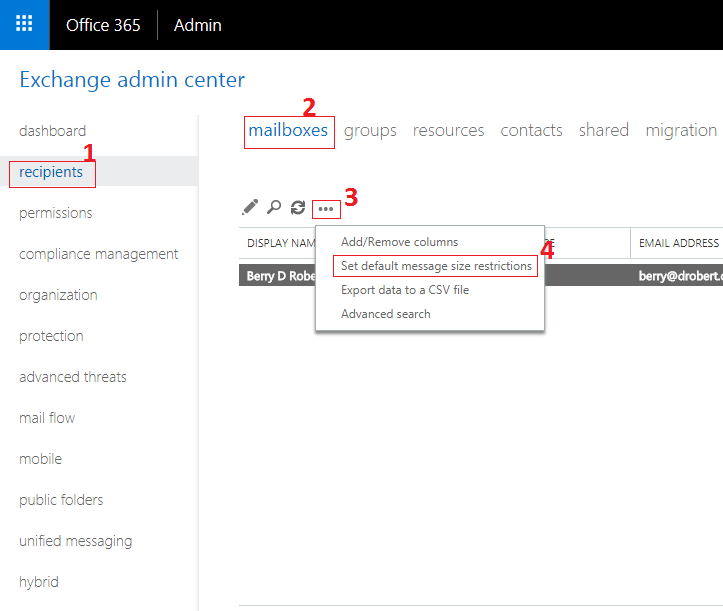Go to the shared tab

point(604,131)
